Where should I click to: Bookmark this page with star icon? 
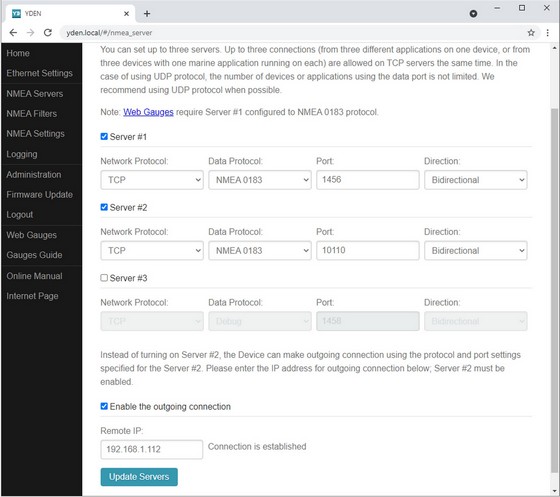click(531, 33)
